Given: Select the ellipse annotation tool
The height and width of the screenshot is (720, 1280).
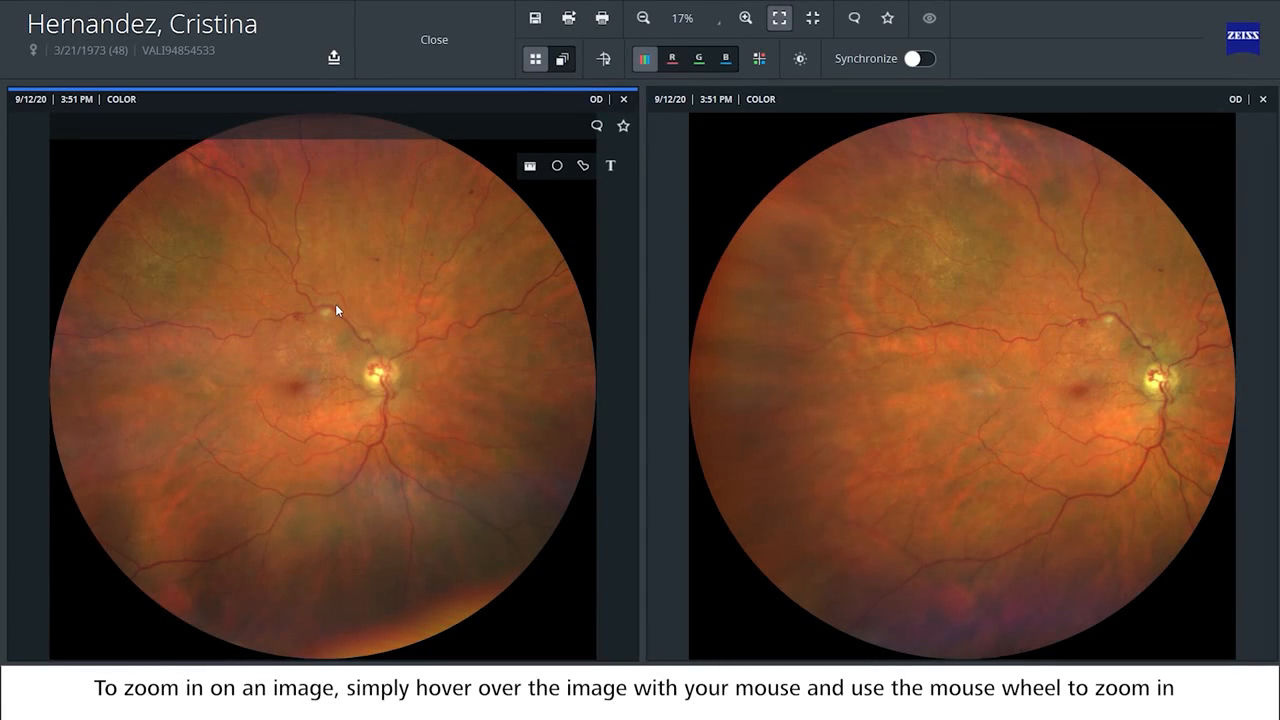Looking at the screenshot, I should (x=557, y=165).
